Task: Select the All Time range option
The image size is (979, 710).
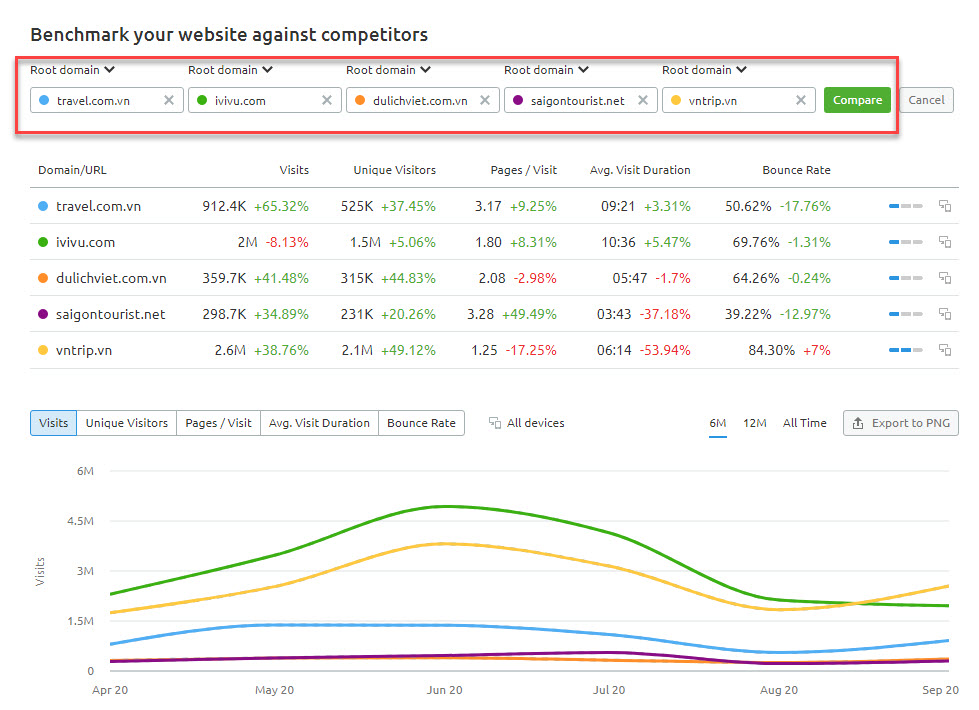Action: tap(804, 423)
